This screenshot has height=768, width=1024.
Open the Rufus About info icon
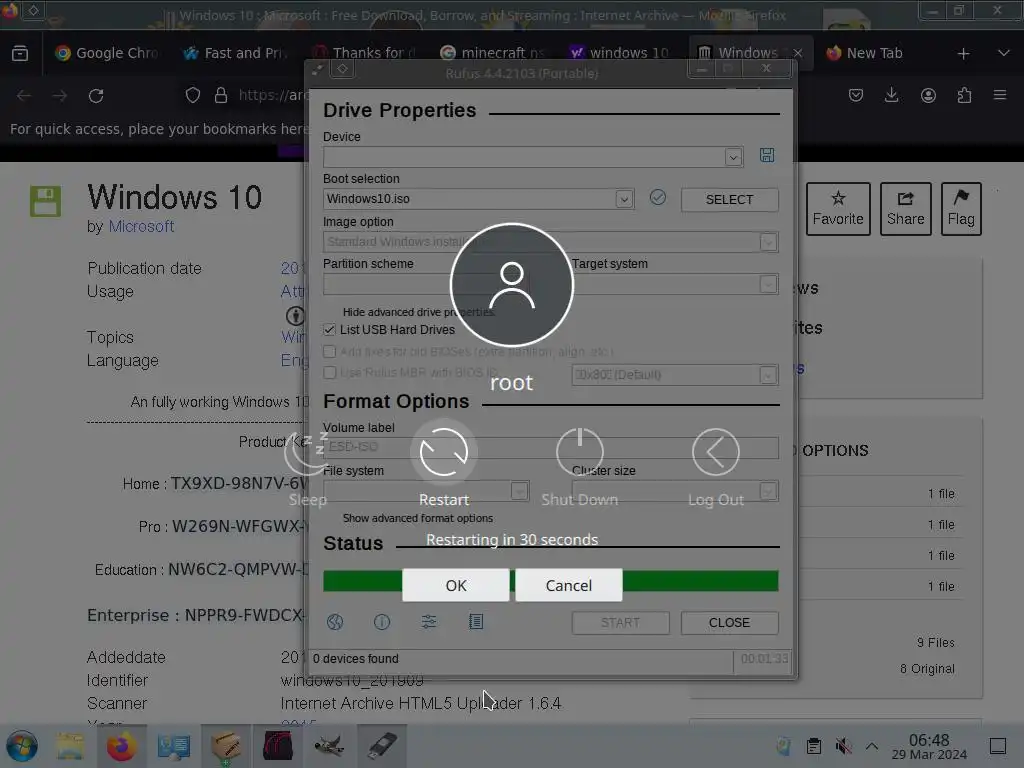tap(382, 622)
